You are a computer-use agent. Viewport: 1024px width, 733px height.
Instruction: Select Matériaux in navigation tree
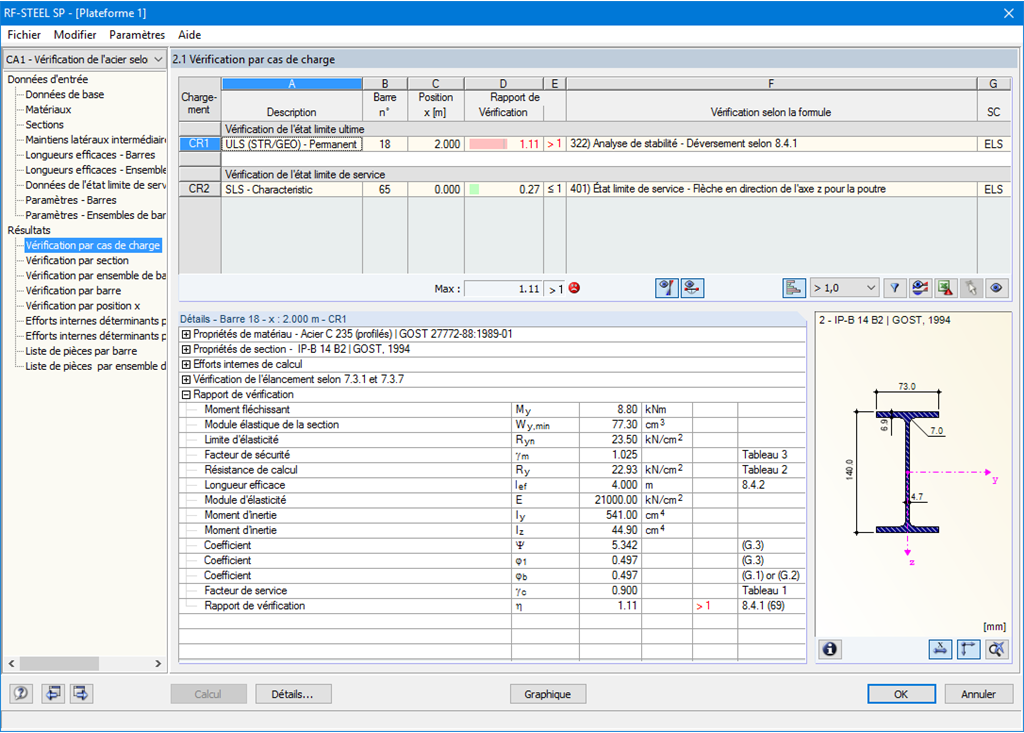point(48,110)
